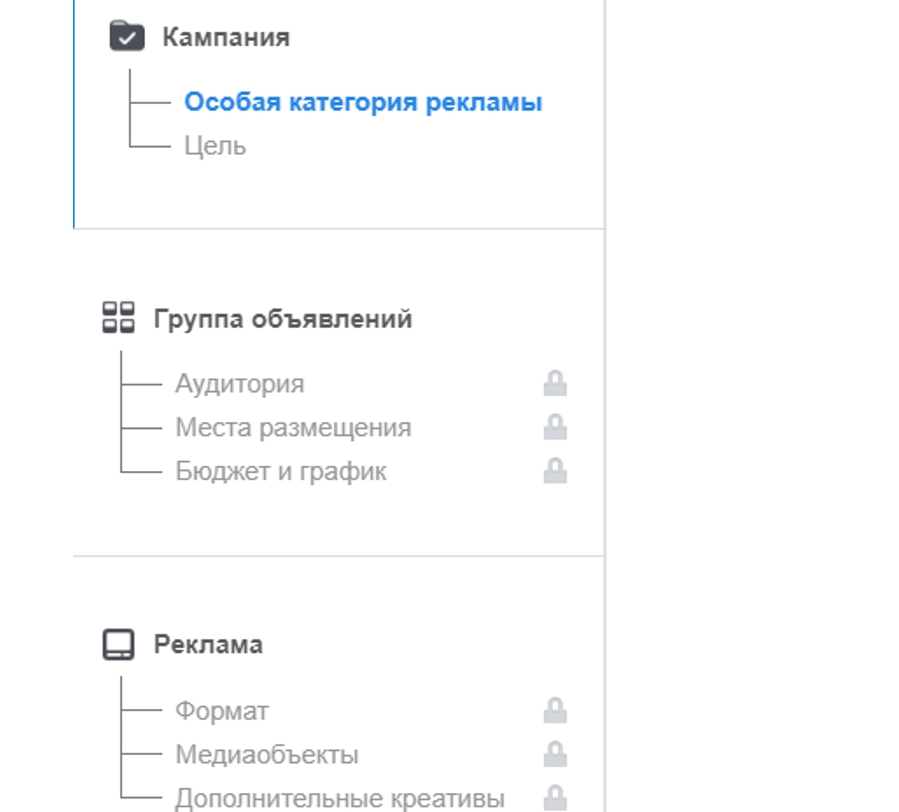Open the Бюджет и график step
This screenshot has height=812, width=899.
[x=281, y=472]
